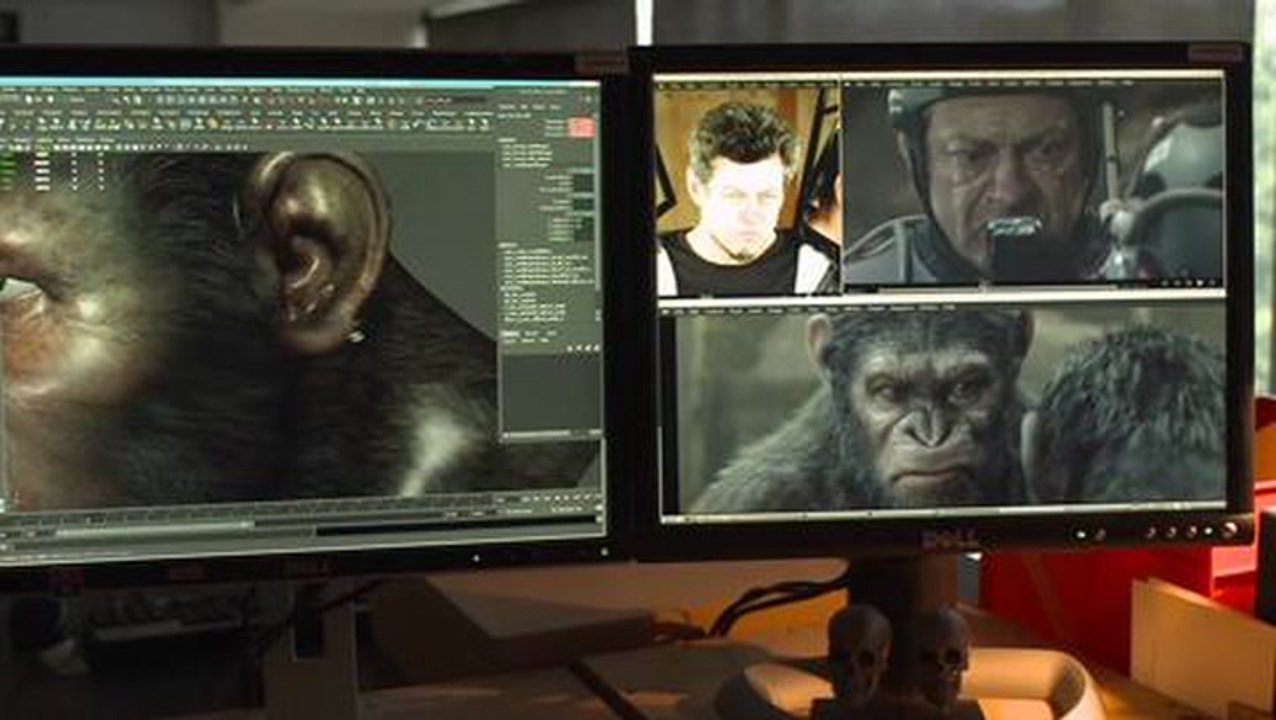Select the helmet-camera footage window of the actor
This screenshot has height=720, width=1276.
pos(1033,183)
